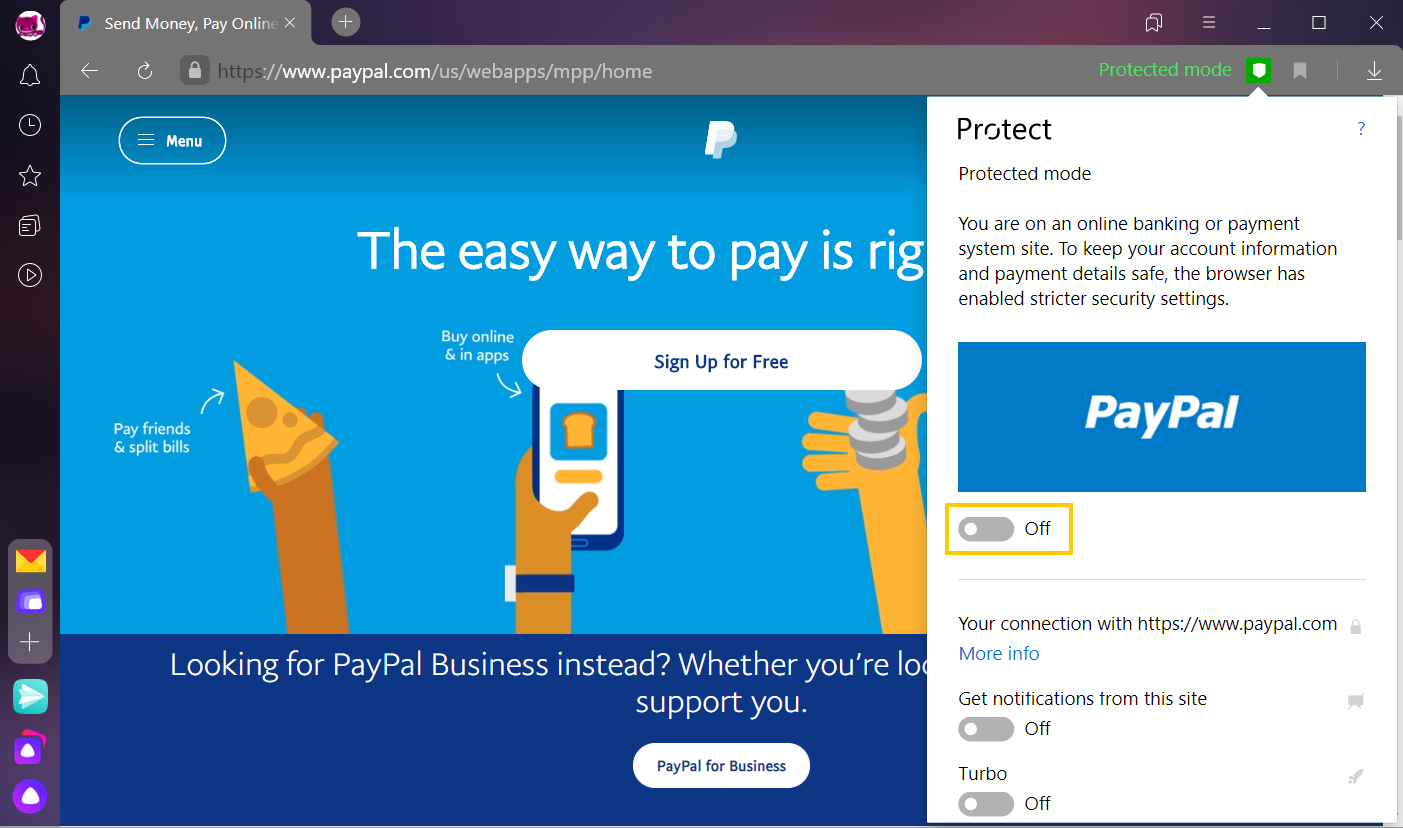Click the green Protect shield icon
This screenshot has height=828, width=1403.
1260,70
